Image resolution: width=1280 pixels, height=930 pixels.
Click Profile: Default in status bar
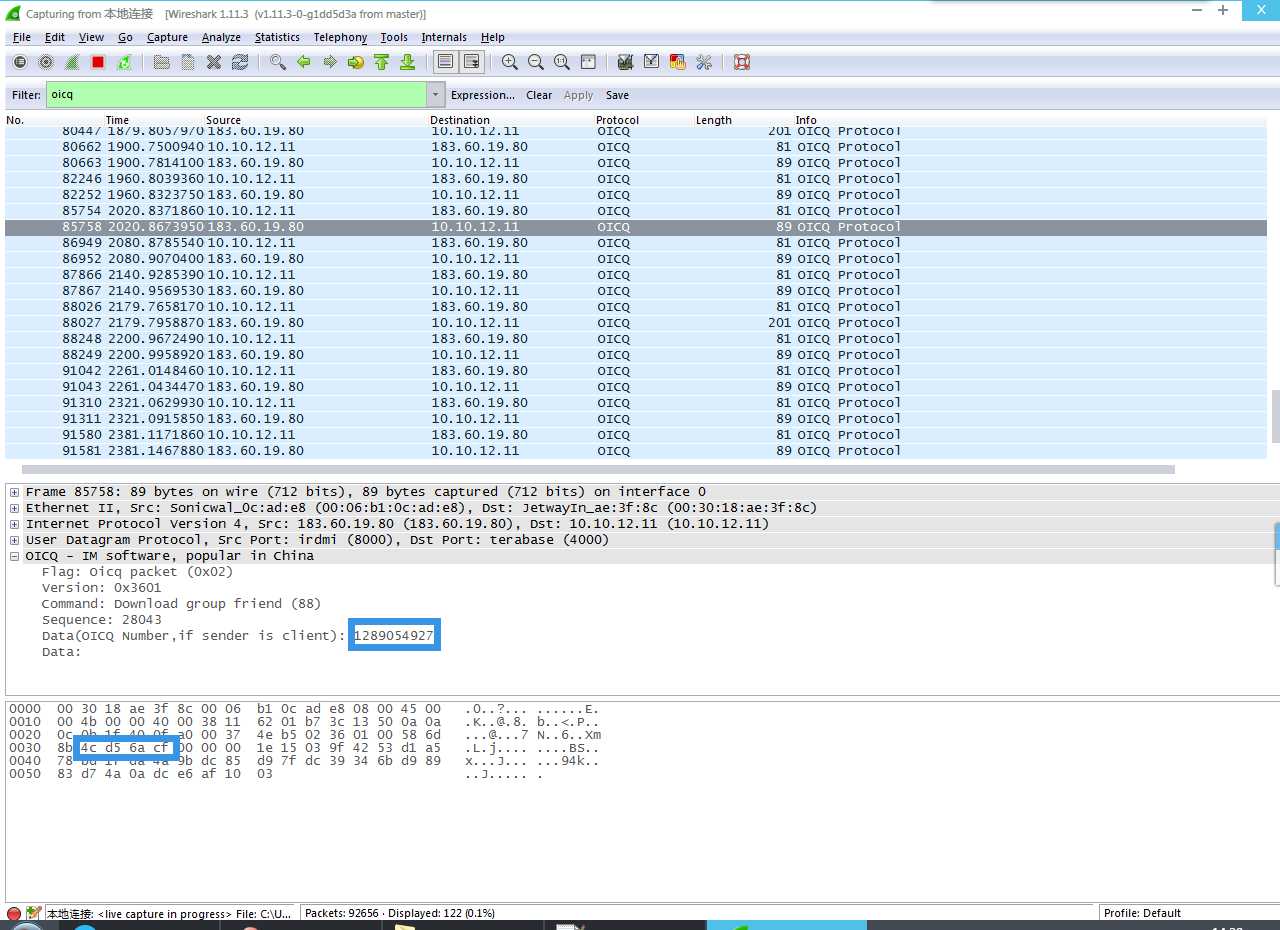click(x=1141, y=913)
